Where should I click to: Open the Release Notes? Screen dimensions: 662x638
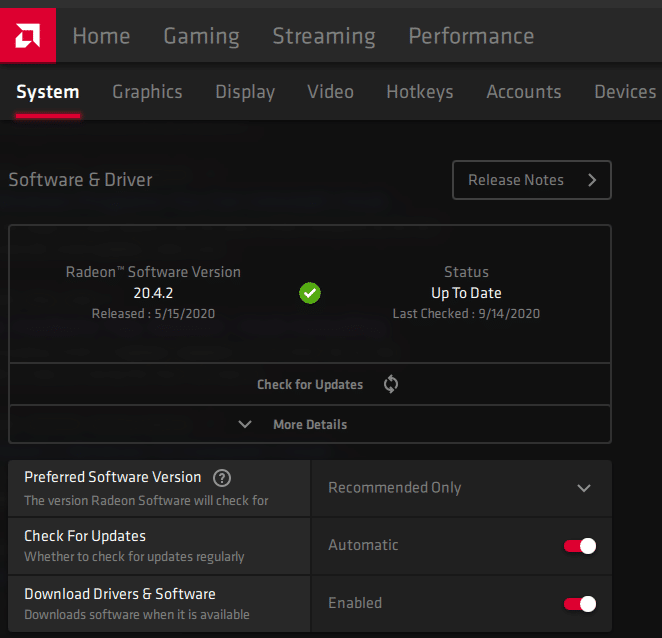[x=532, y=180]
